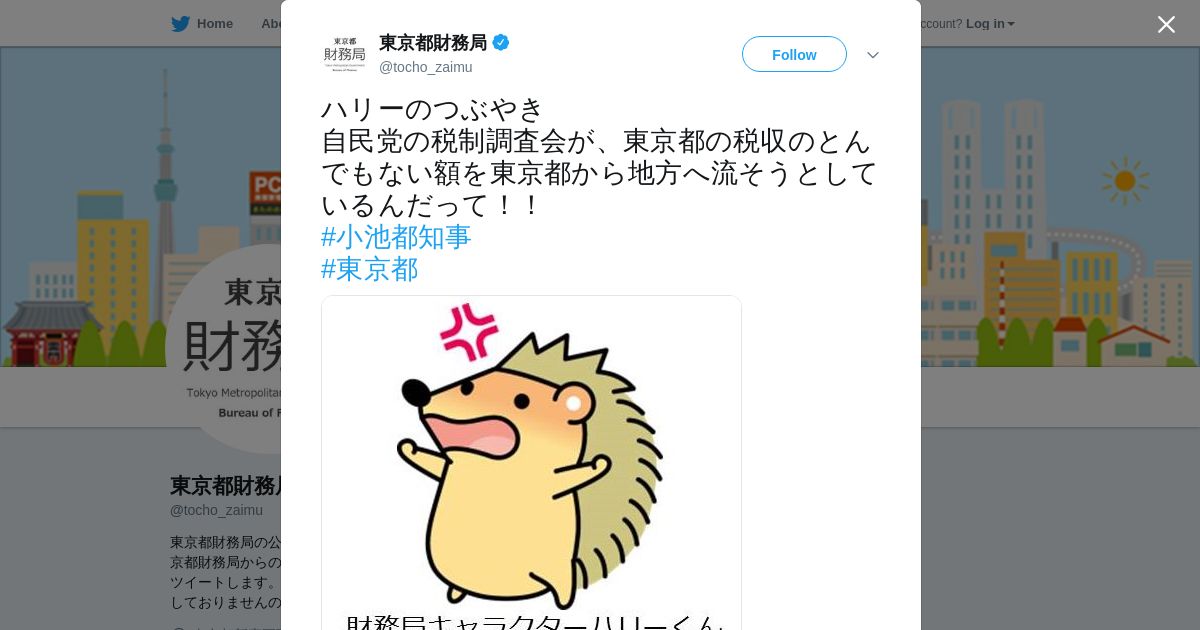Viewport: 1200px width, 630px height.
Task: Click the tweet text ハリーのつぶやき
Action: pyautogui.click(x=432, y=109)
